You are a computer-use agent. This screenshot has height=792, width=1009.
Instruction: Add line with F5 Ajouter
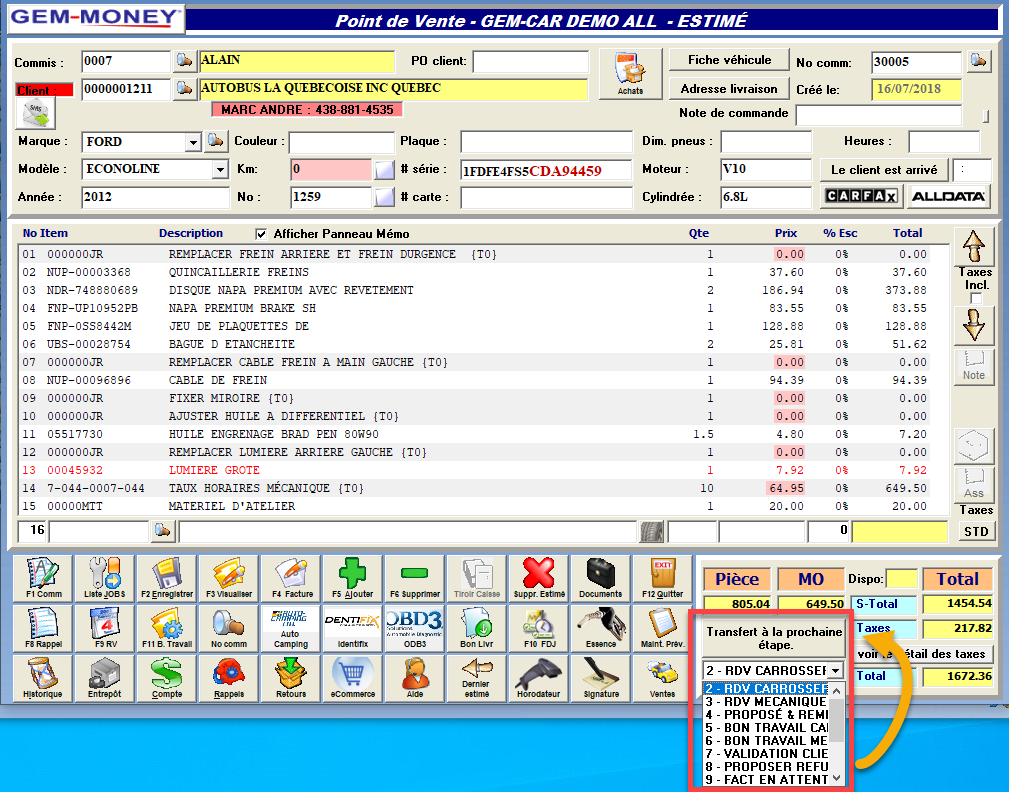pyautogui.click(x=353, y=578)
